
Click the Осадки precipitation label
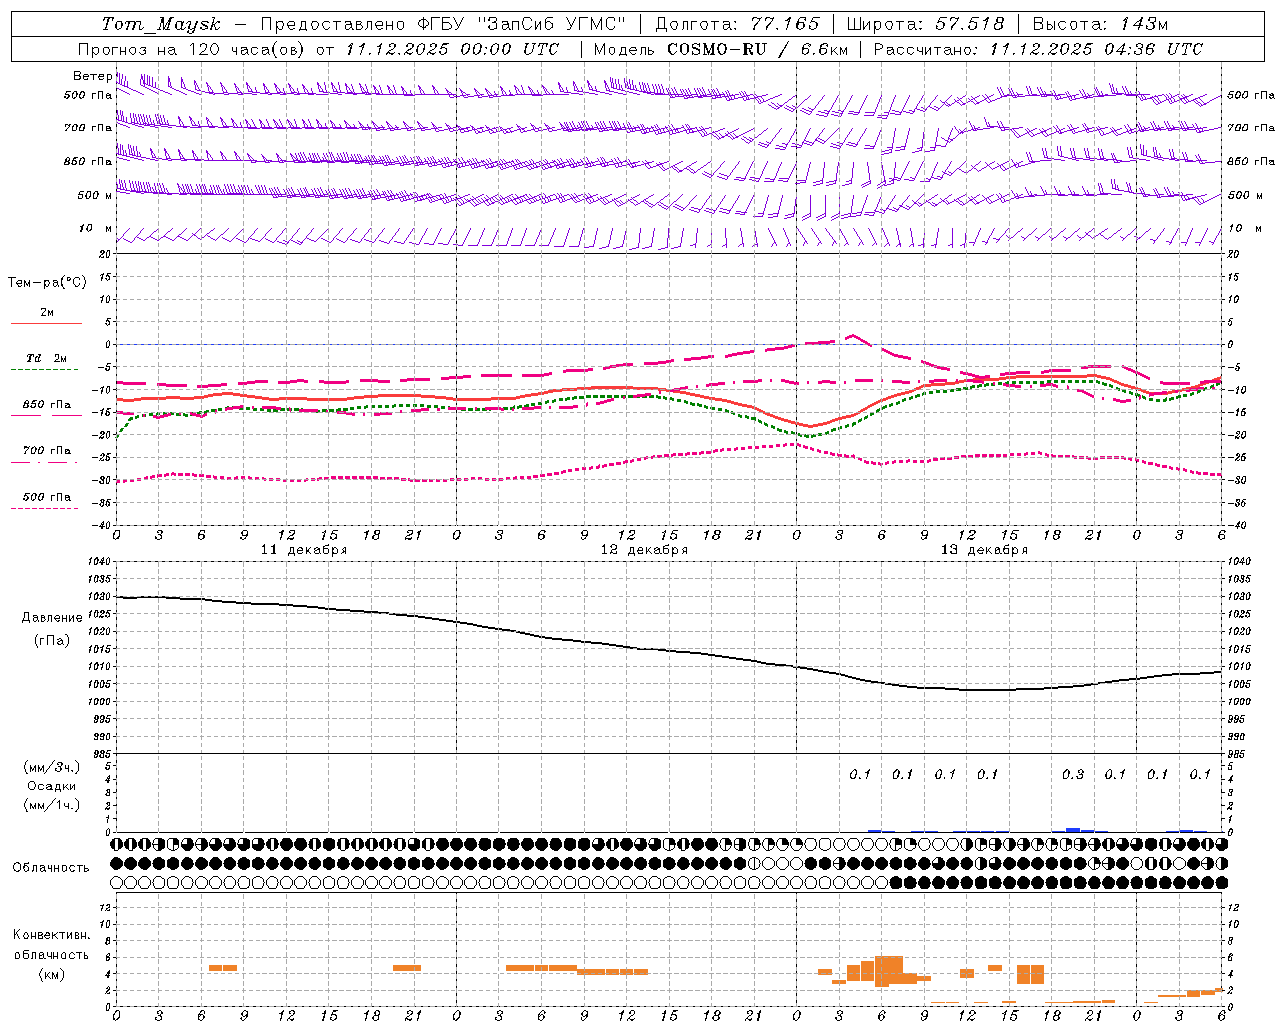[x=52, y=786]
